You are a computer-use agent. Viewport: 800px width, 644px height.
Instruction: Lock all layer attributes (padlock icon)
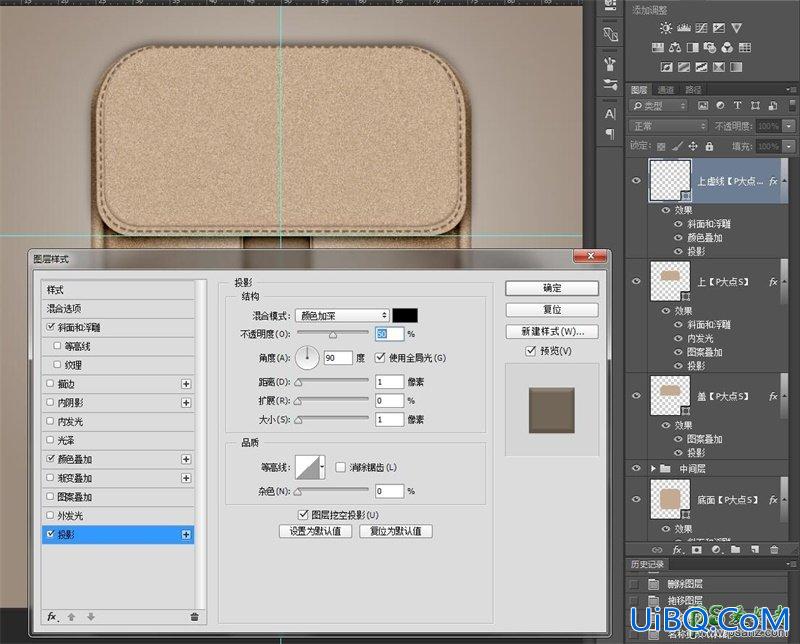709,146
